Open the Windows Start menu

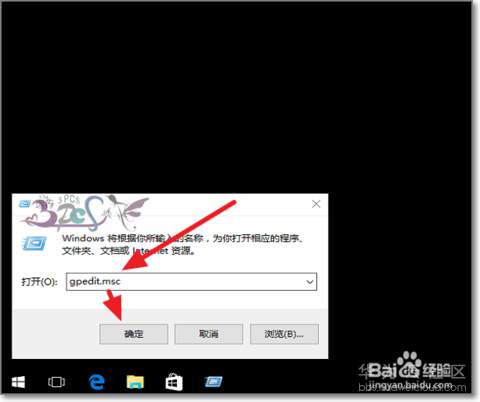click(x=18, y=382)
